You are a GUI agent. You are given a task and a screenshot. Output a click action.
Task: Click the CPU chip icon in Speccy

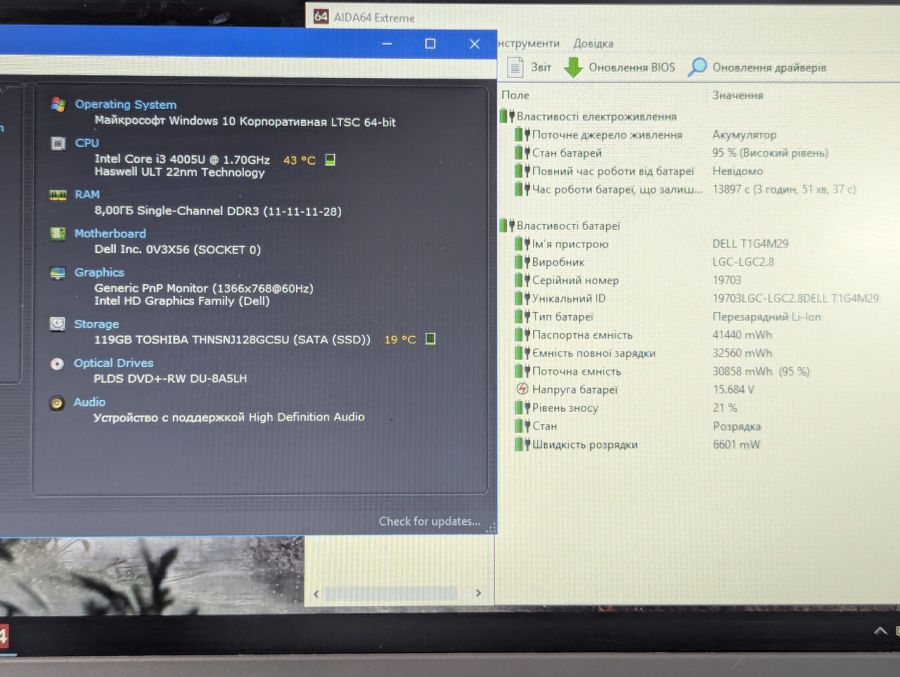pos(58,143)
